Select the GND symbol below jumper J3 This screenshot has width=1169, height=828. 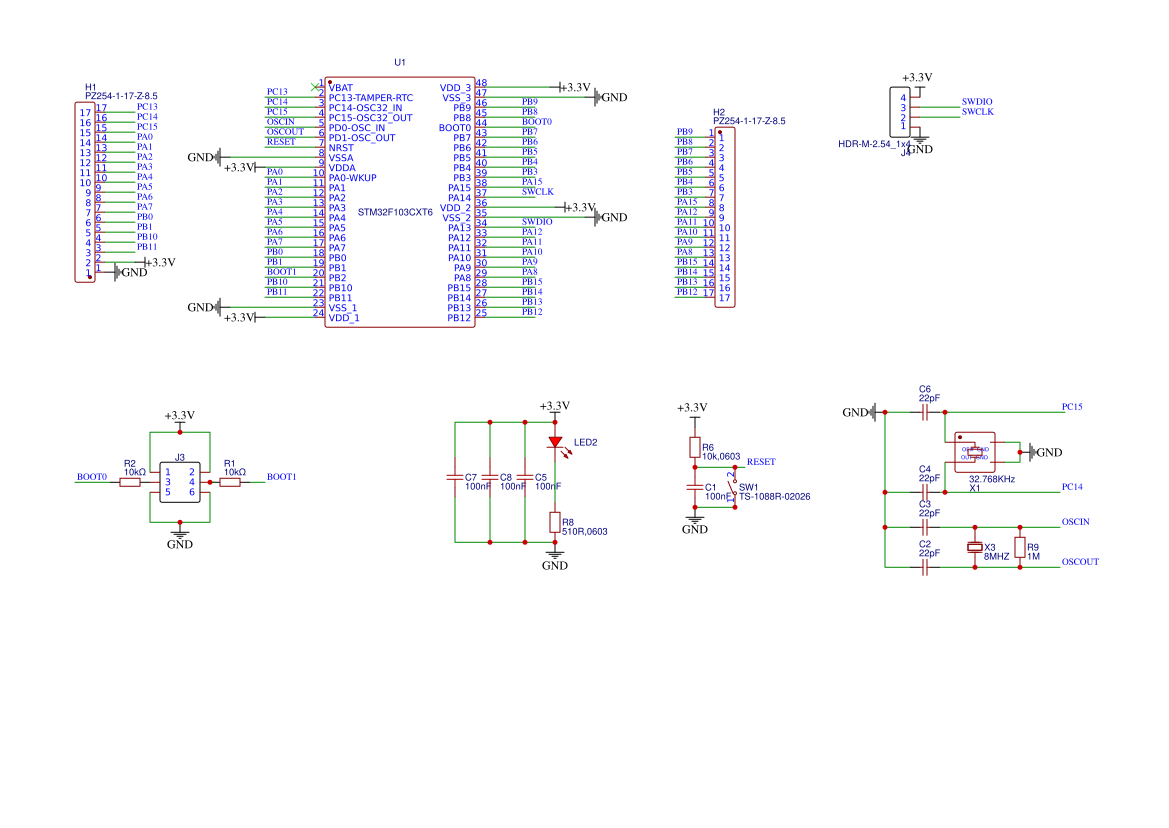[x=180, y=539]
